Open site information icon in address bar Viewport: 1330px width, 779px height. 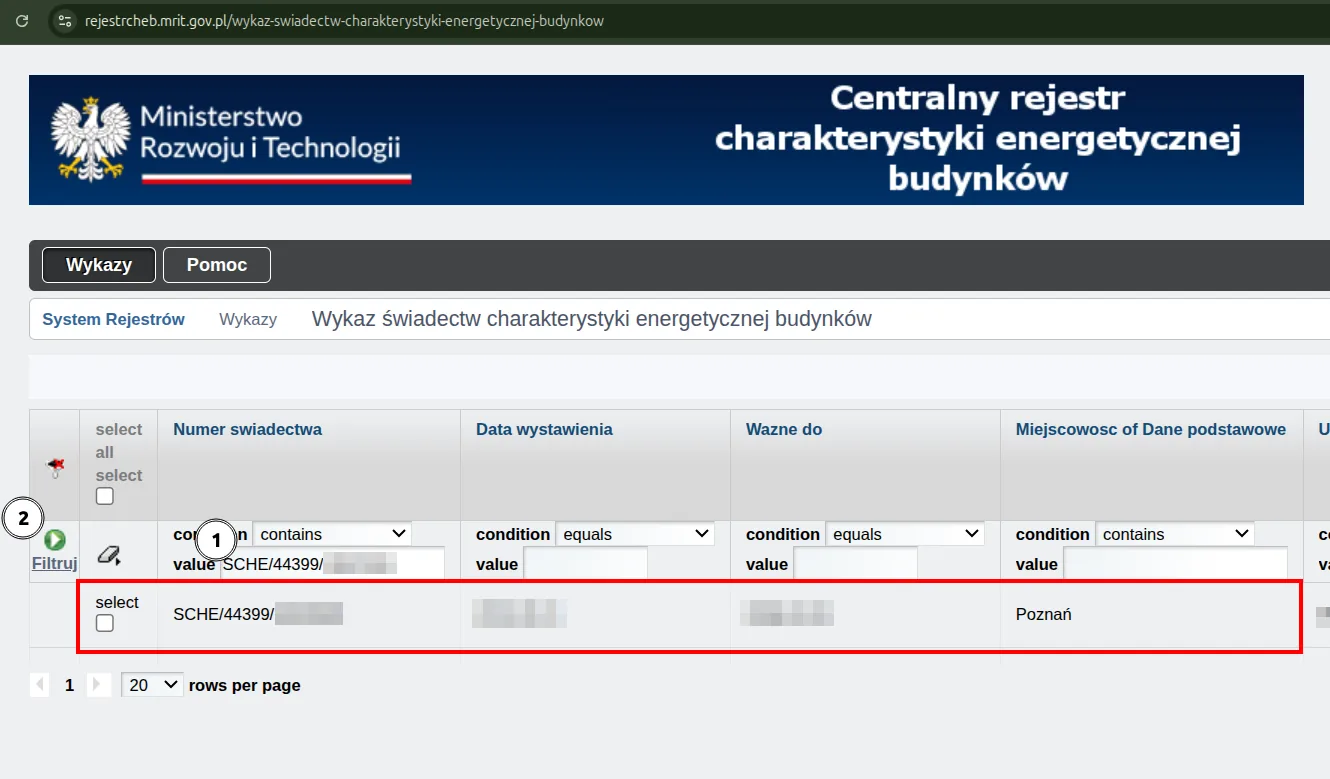tap(64, 20)
